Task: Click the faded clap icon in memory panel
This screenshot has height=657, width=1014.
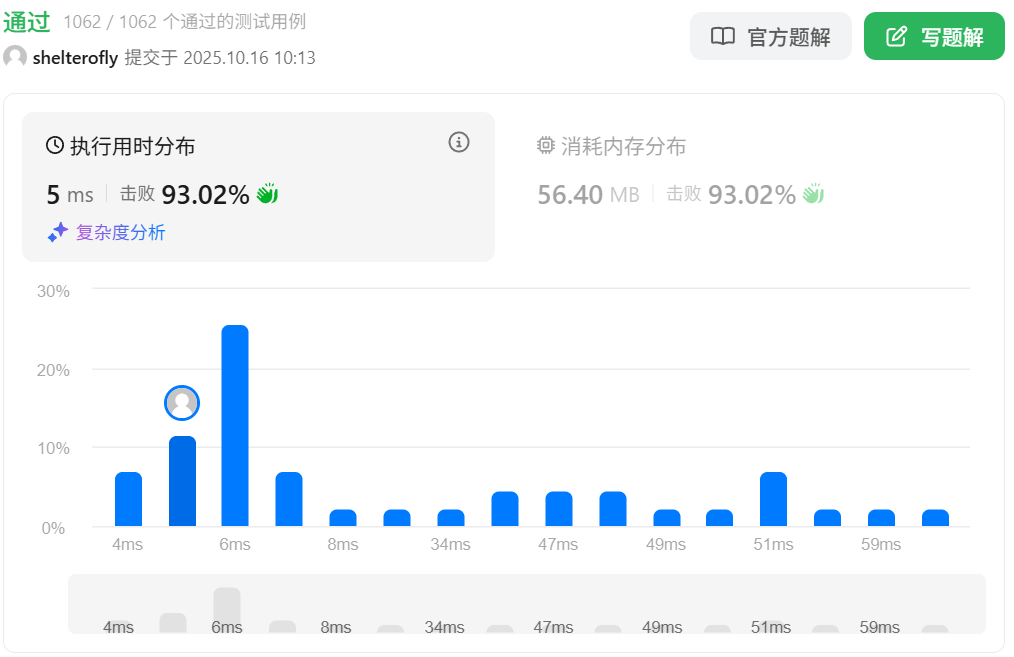Action: click(x=813, y=194)
